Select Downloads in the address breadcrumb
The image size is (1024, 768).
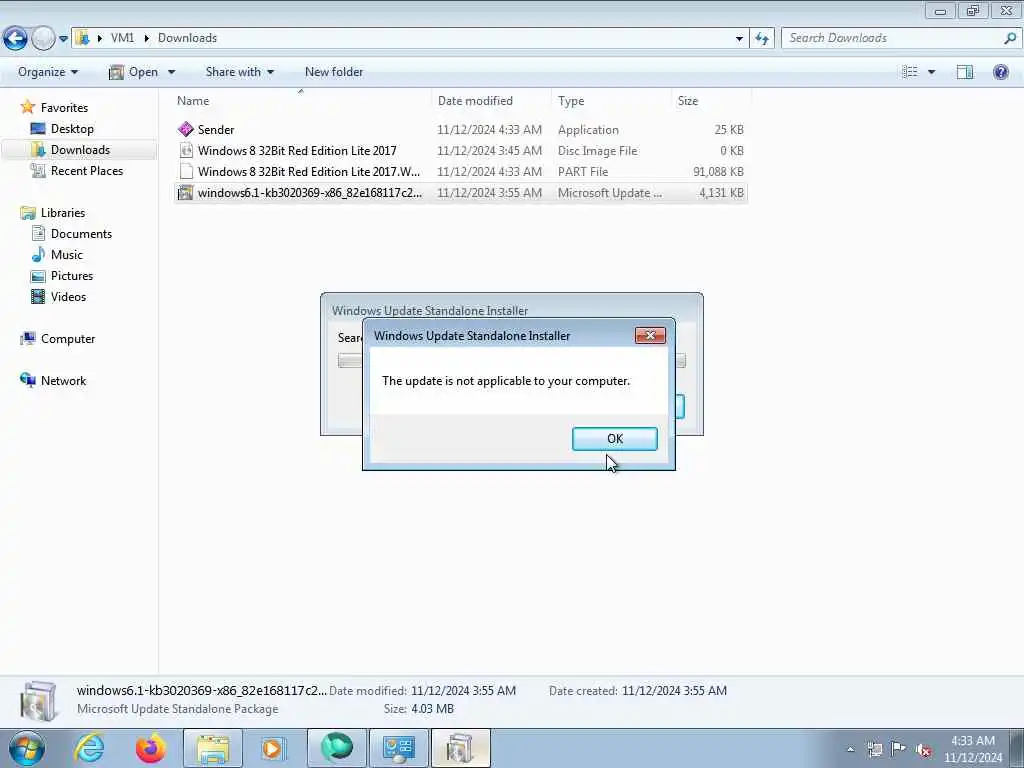tap(187, 38)
